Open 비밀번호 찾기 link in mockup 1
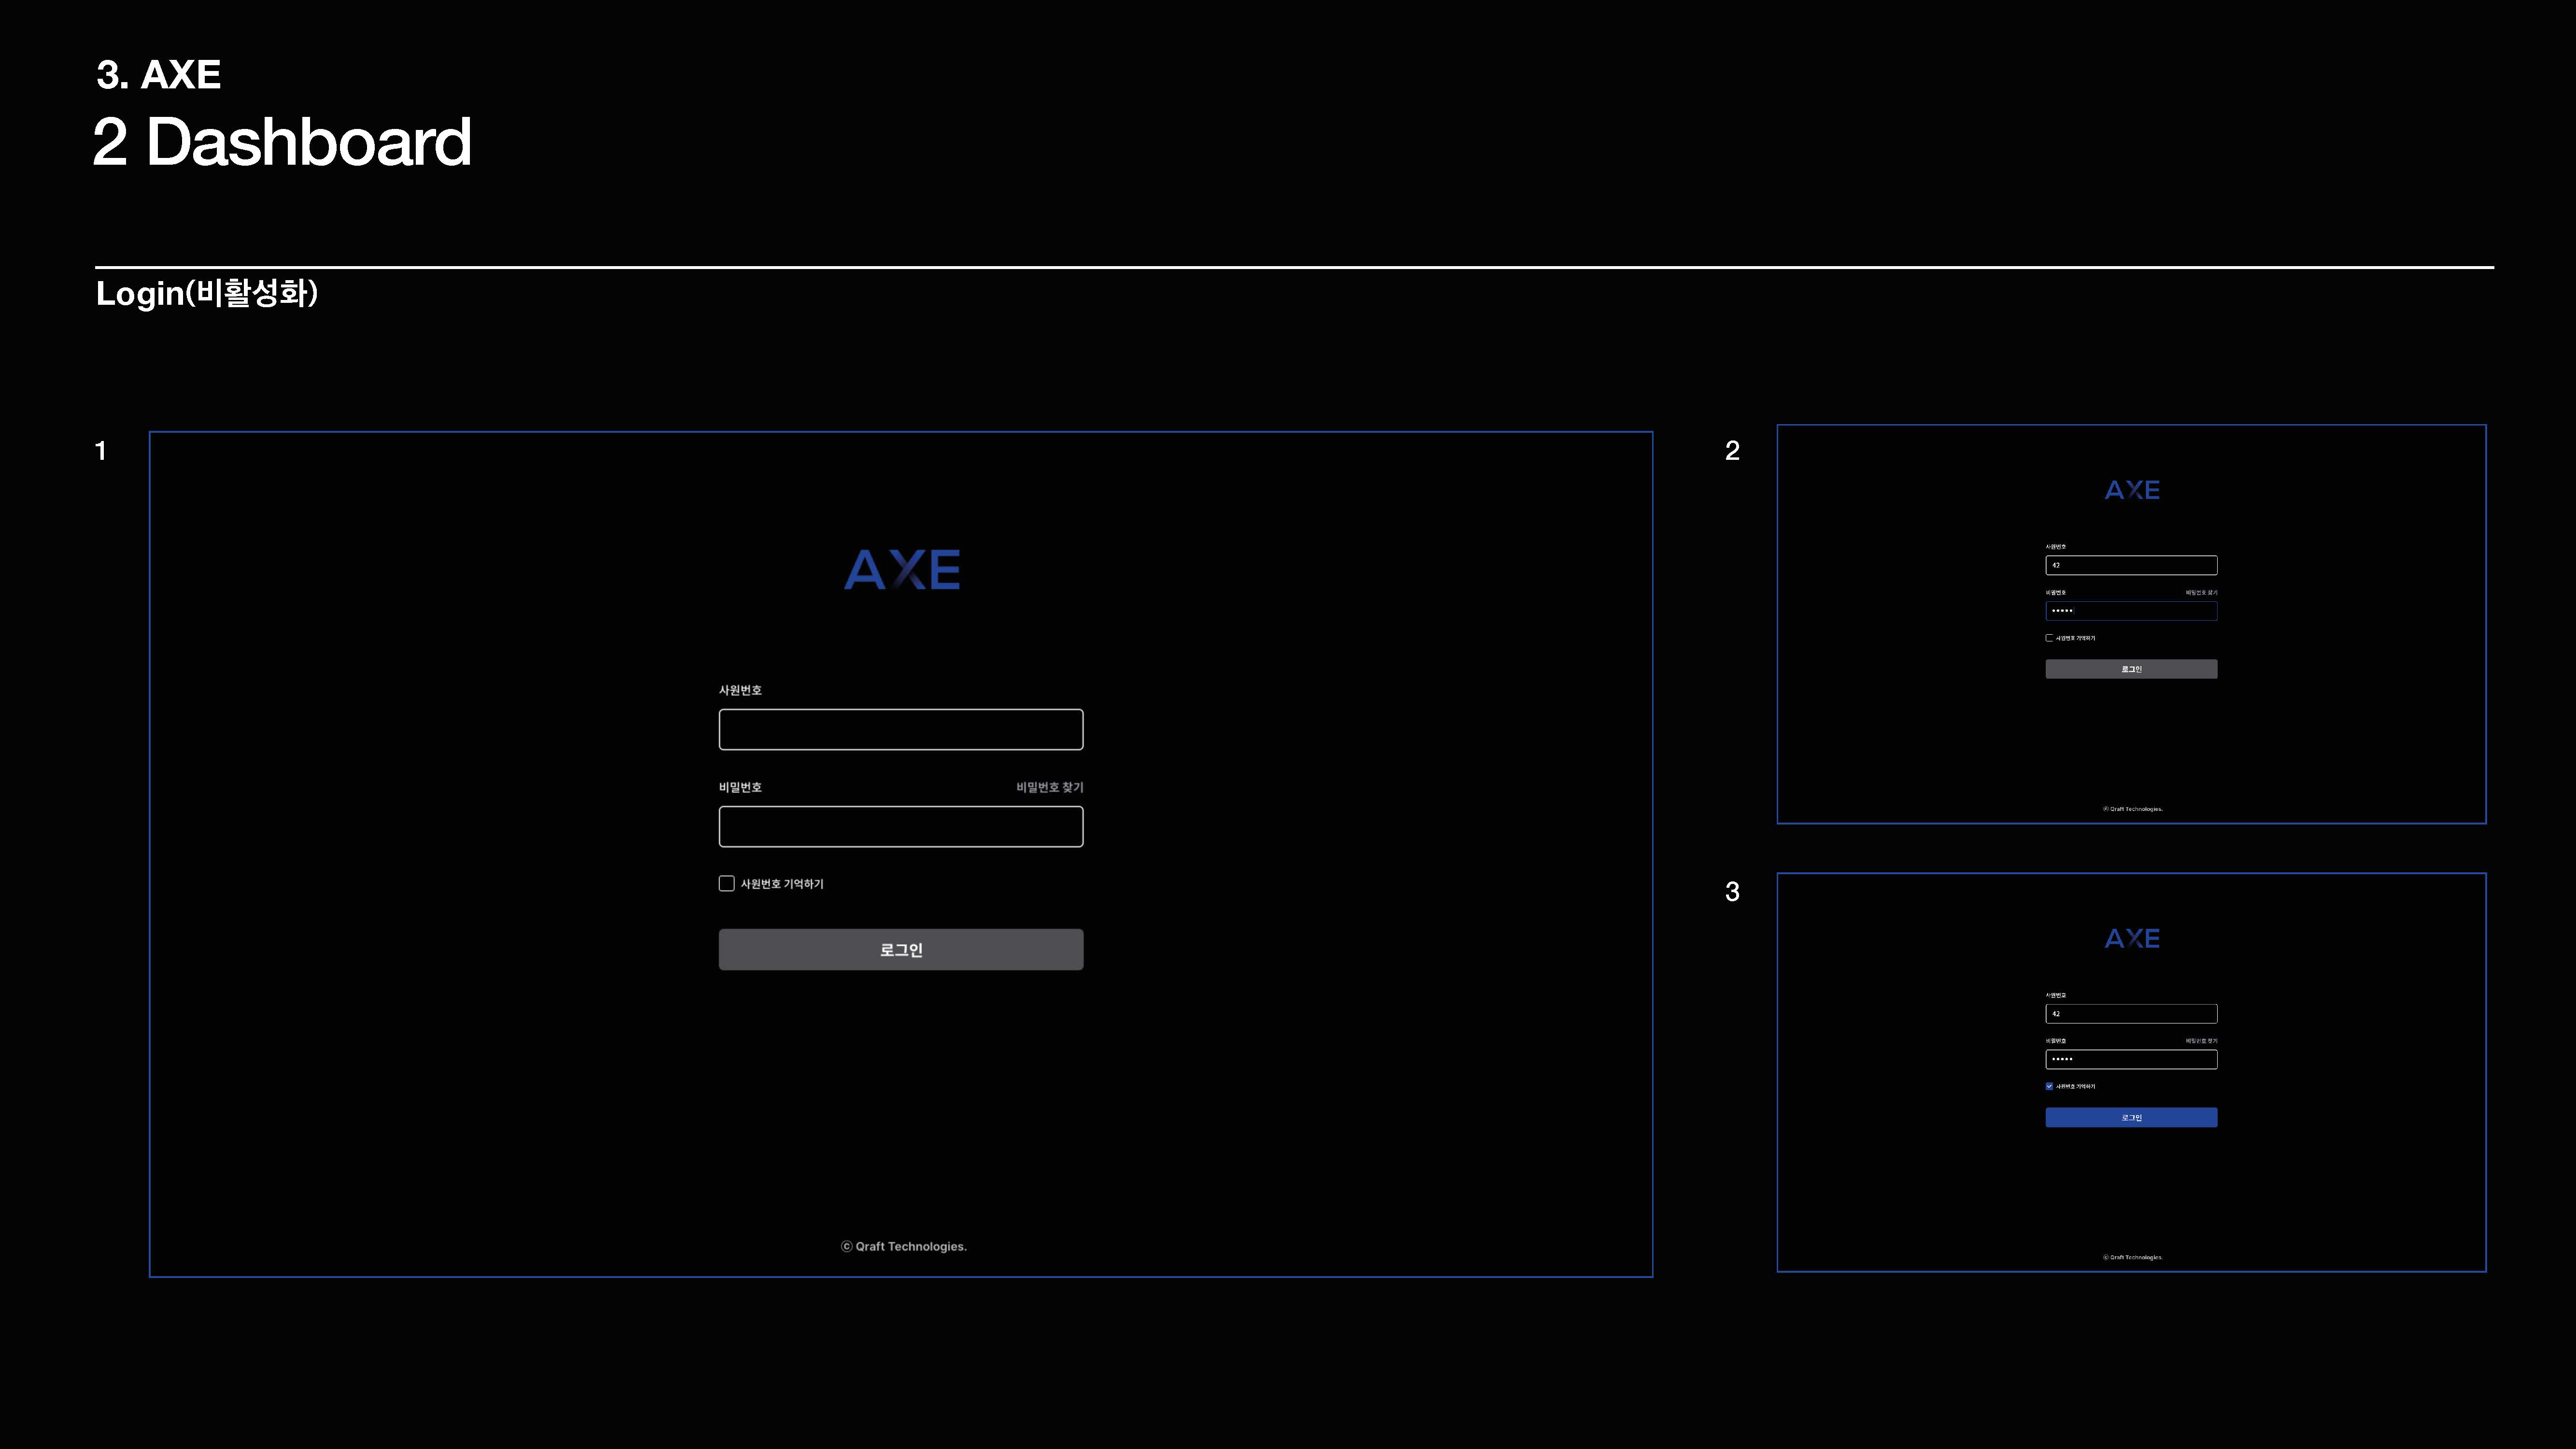The image size is (2576, 1449). coord(1049,787)
